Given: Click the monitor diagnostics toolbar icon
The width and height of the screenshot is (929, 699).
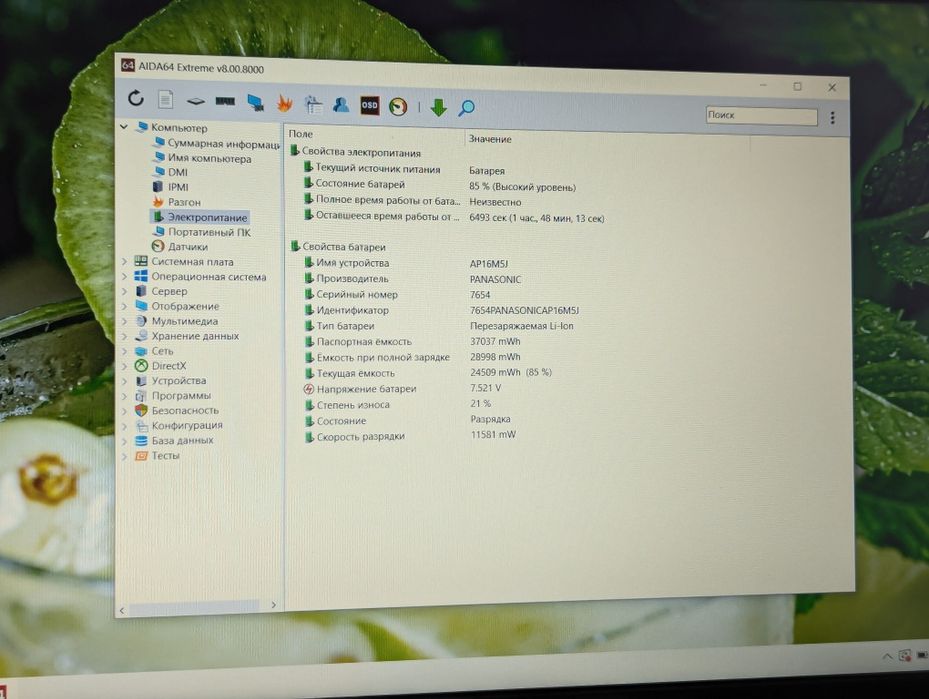Looking at the screenshot, I should coord(255,102).
